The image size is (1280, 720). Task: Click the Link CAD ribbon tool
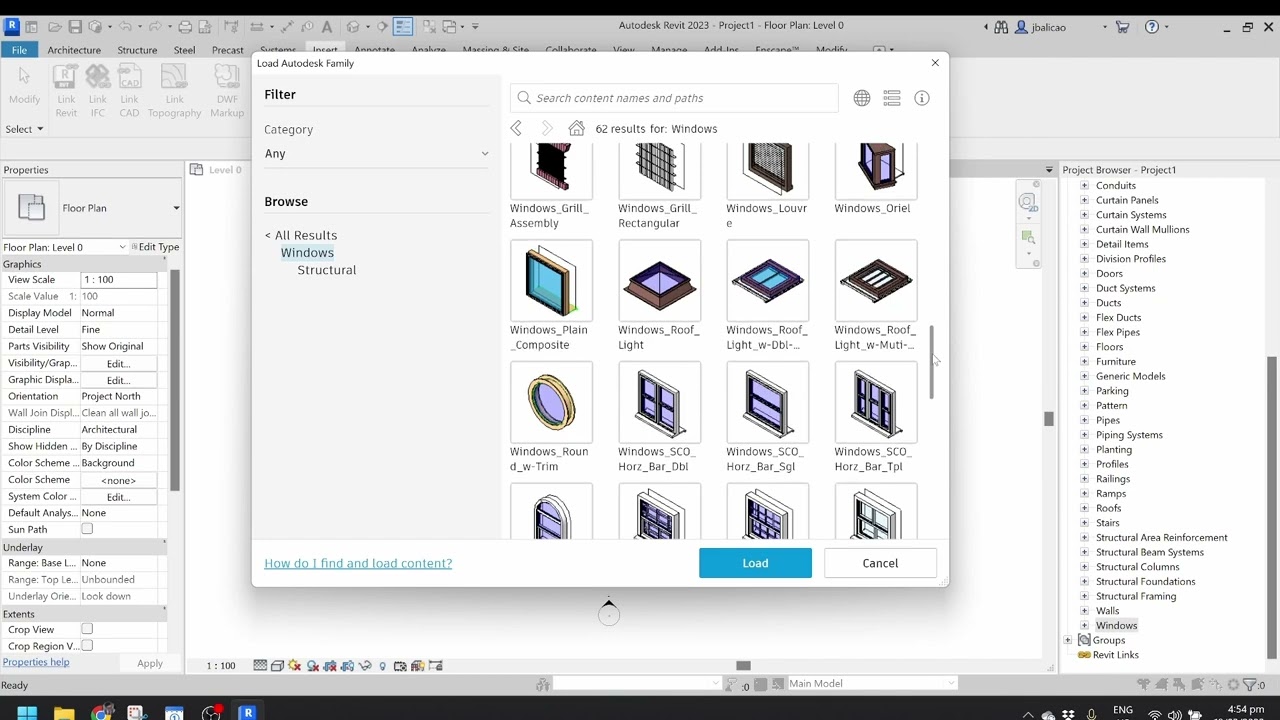[130, 91]
